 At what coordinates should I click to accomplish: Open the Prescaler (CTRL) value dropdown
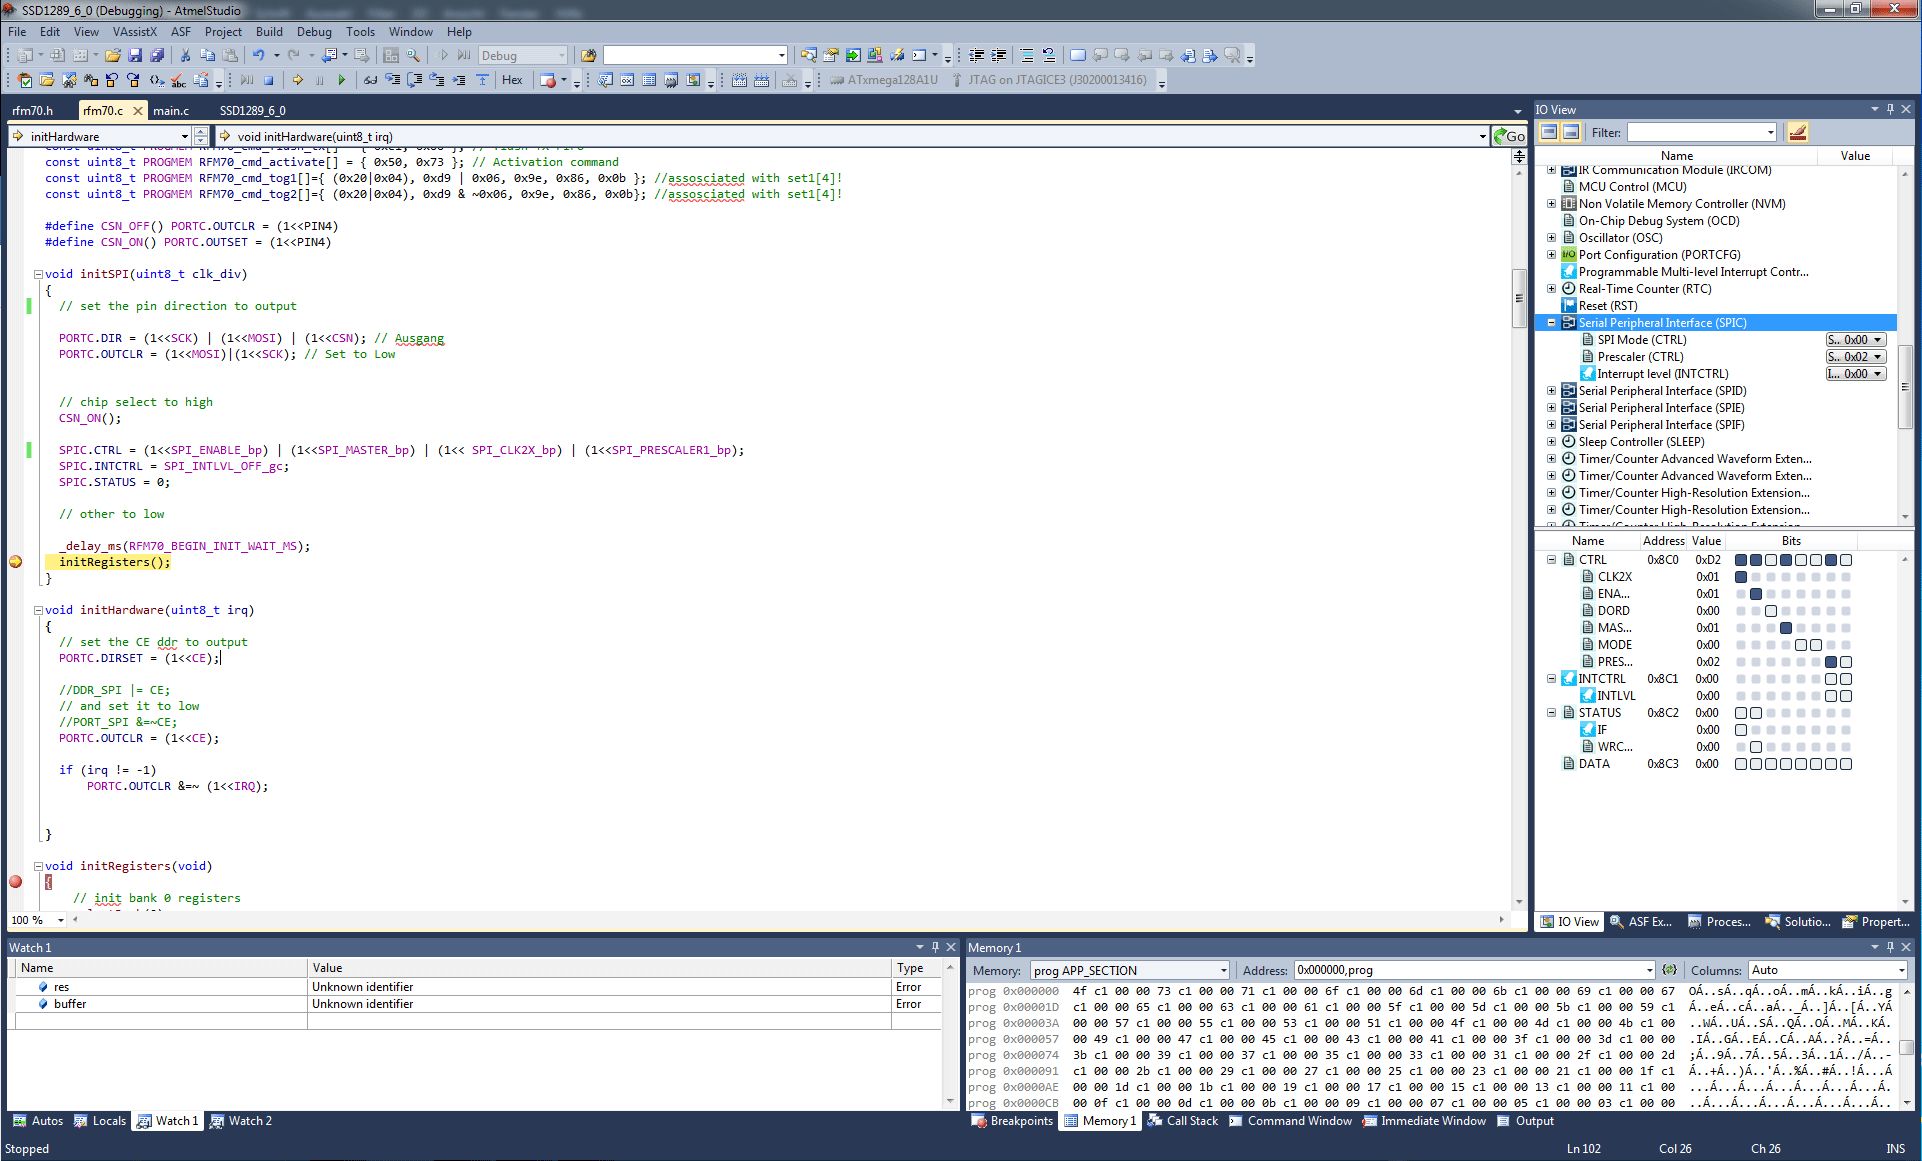[x=1878, y=357]
